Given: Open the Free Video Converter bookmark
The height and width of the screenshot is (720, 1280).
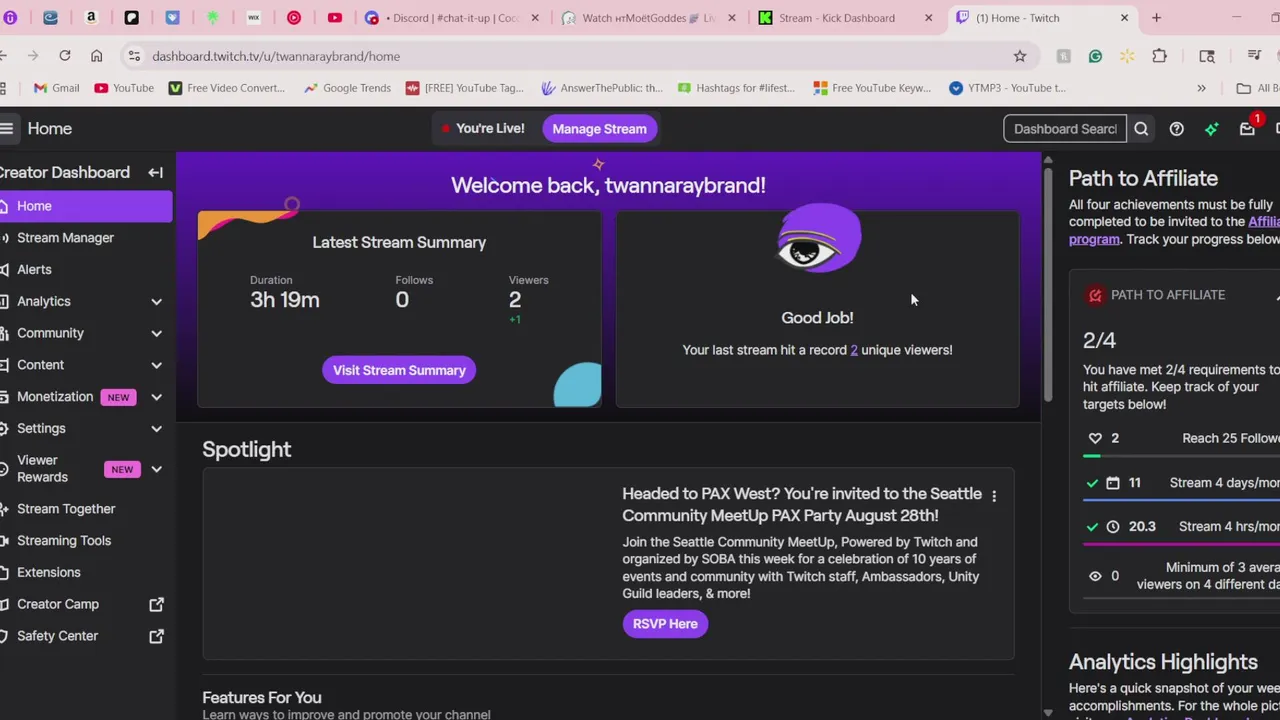Looking at the screenshot, I should coord(227,88).
